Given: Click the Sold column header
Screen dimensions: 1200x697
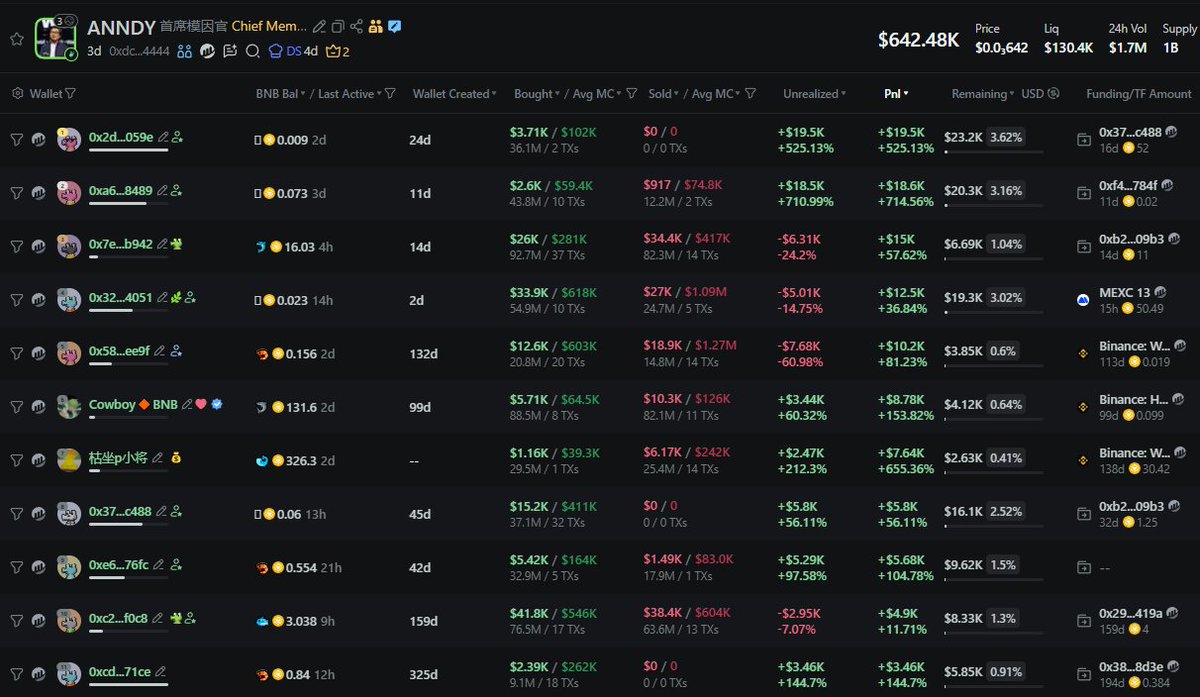Looking at the screenshot, I should (x=660, y=94).
